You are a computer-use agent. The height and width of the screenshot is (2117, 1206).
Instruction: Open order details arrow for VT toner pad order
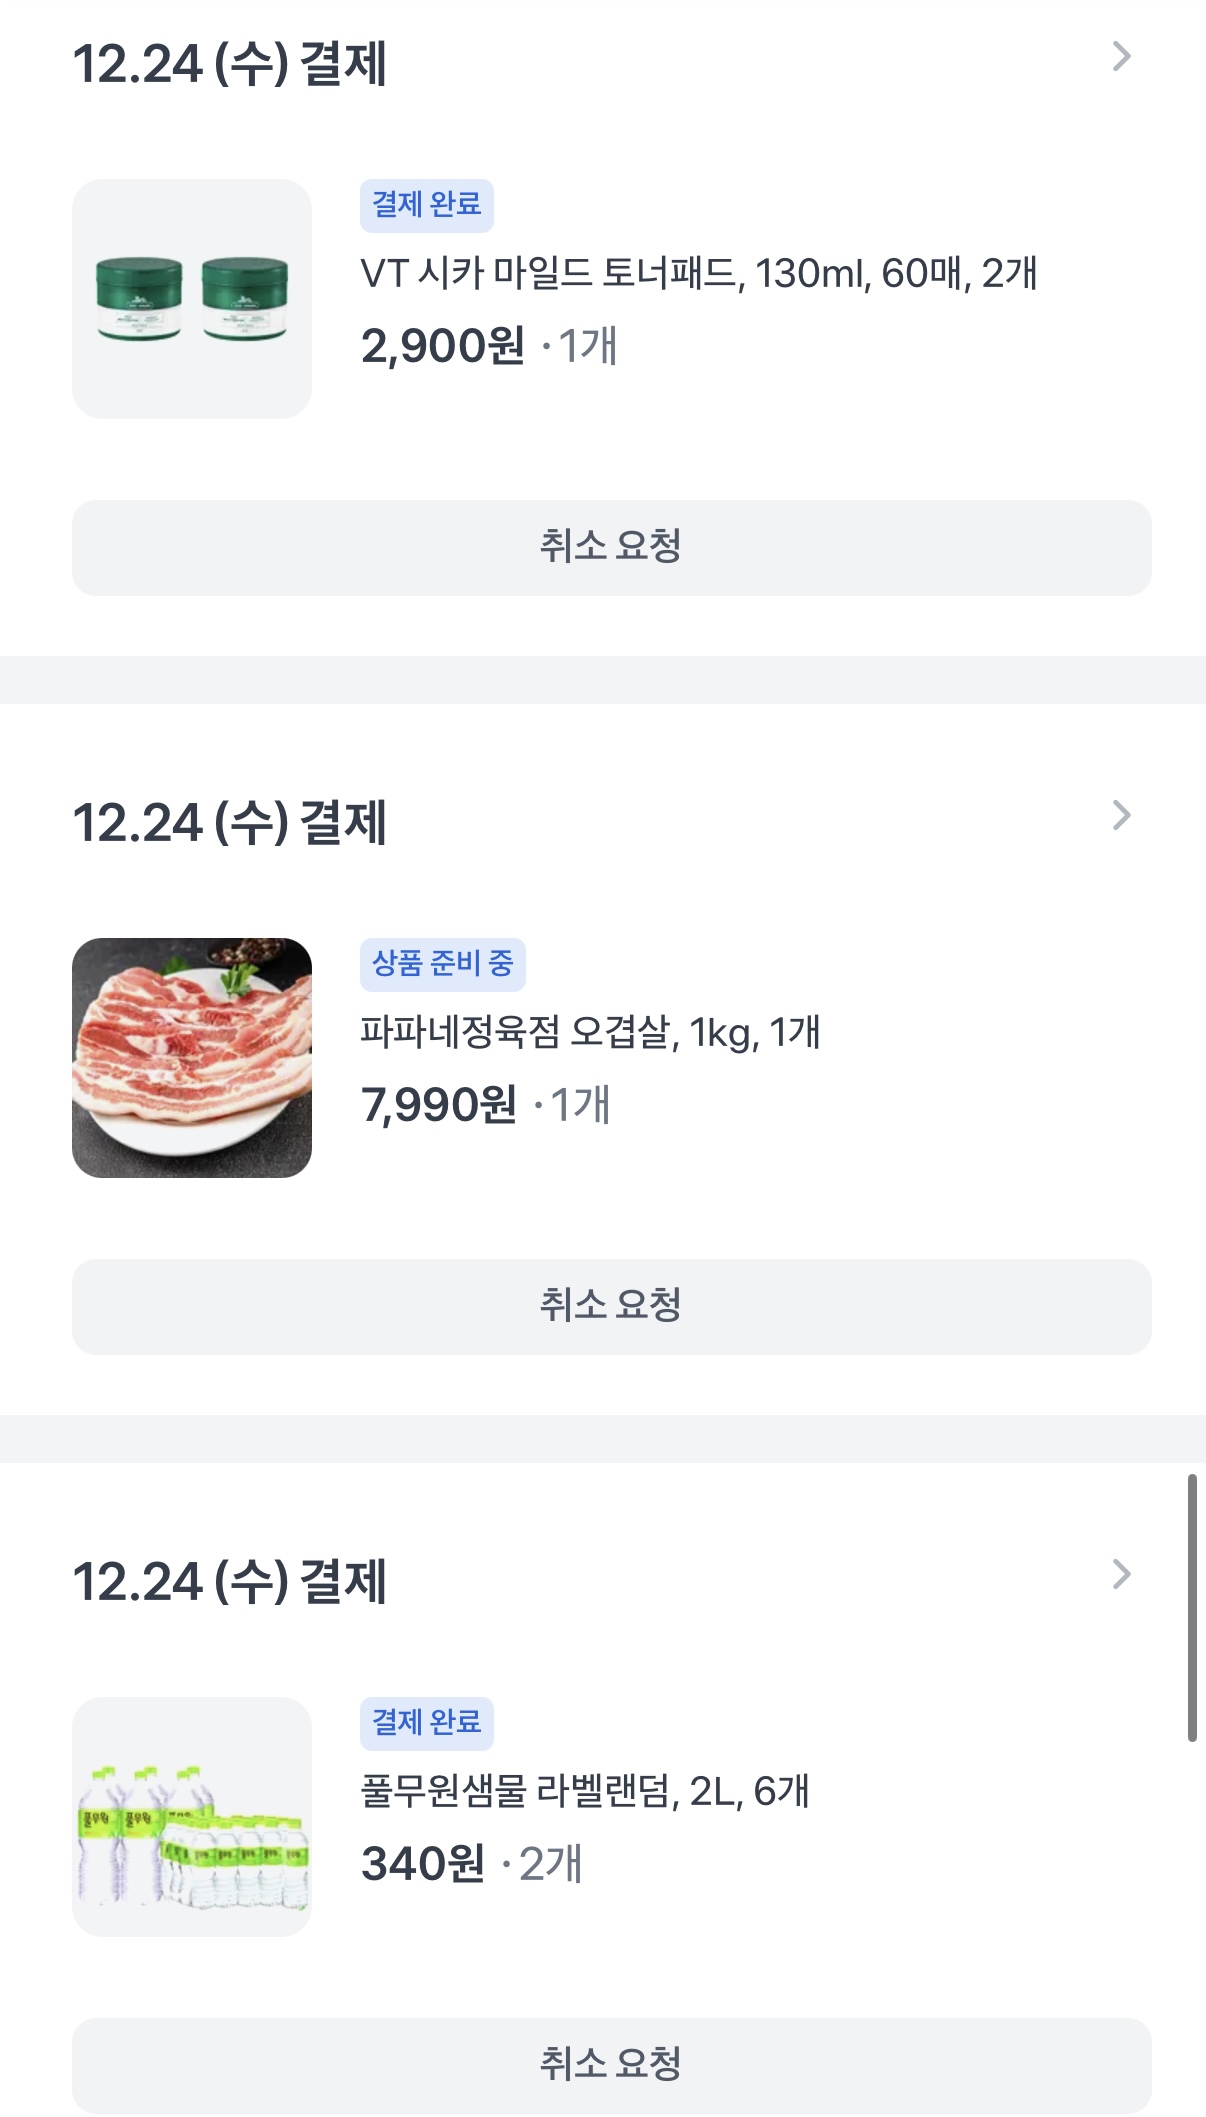pyautogui.click(x=1121, y=57)
